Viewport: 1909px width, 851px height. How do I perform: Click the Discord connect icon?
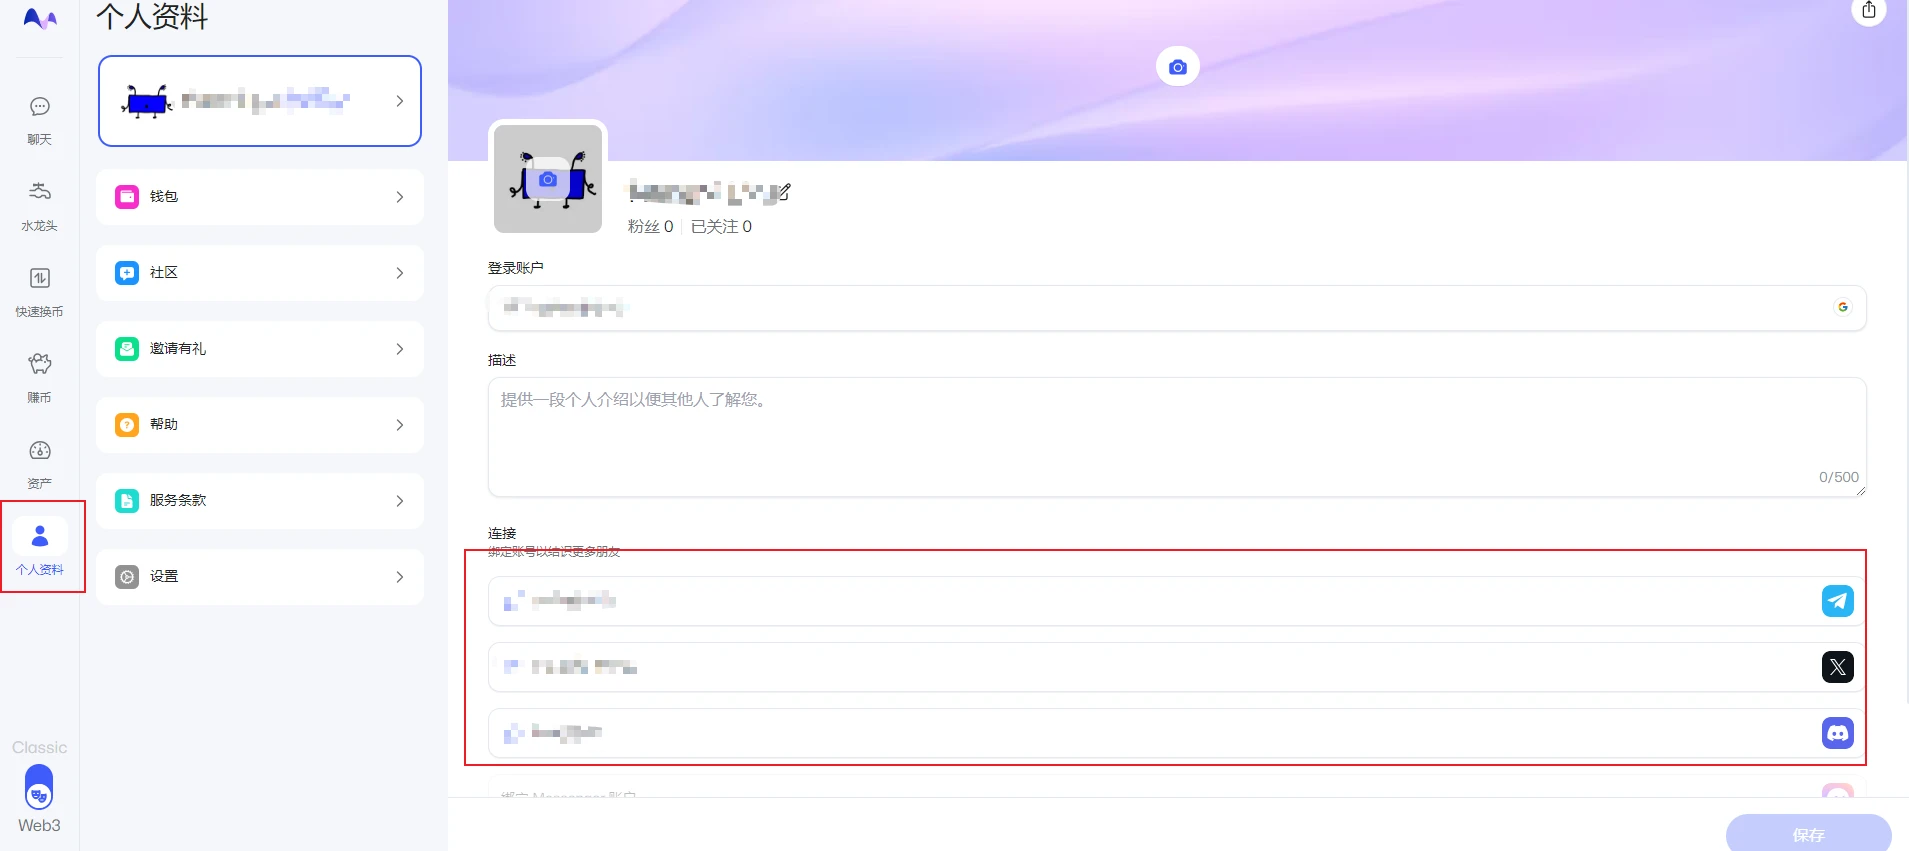point(1837,733)
